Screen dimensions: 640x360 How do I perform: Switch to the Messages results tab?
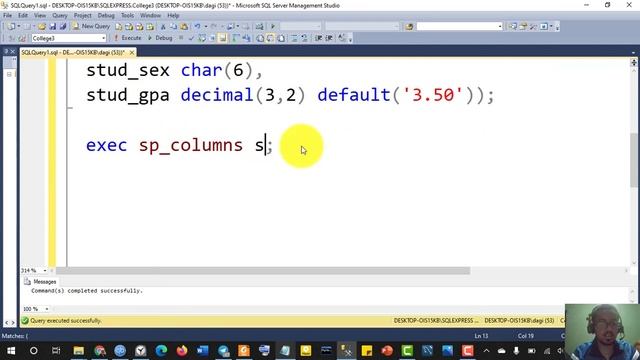coord(40,282)
